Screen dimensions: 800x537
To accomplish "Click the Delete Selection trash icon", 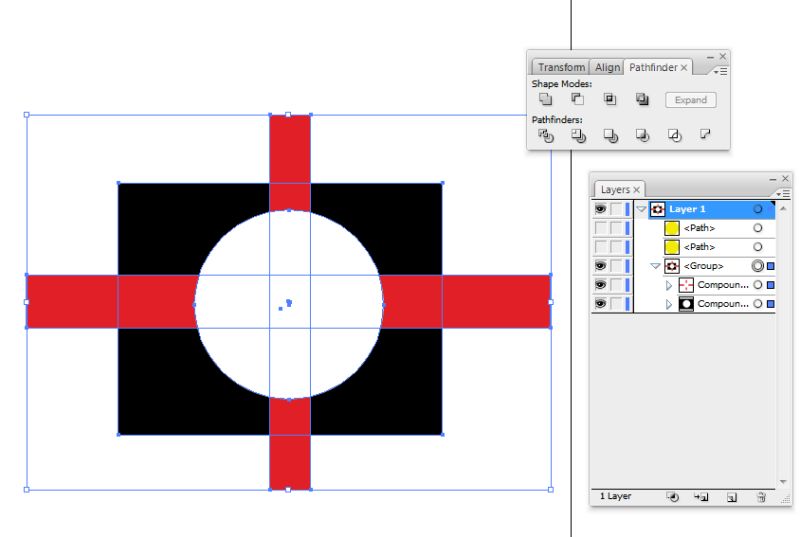I will coord(761,497).
